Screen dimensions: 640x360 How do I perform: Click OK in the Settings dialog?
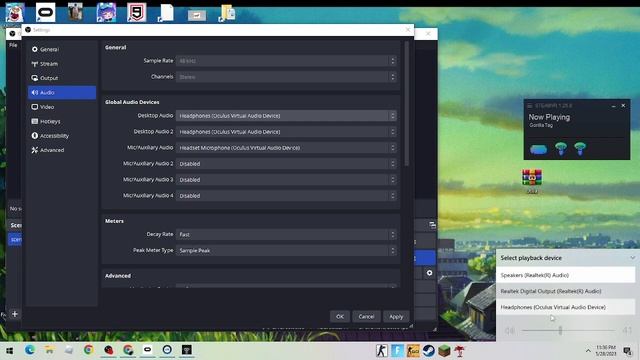click(x=340, y=317)
